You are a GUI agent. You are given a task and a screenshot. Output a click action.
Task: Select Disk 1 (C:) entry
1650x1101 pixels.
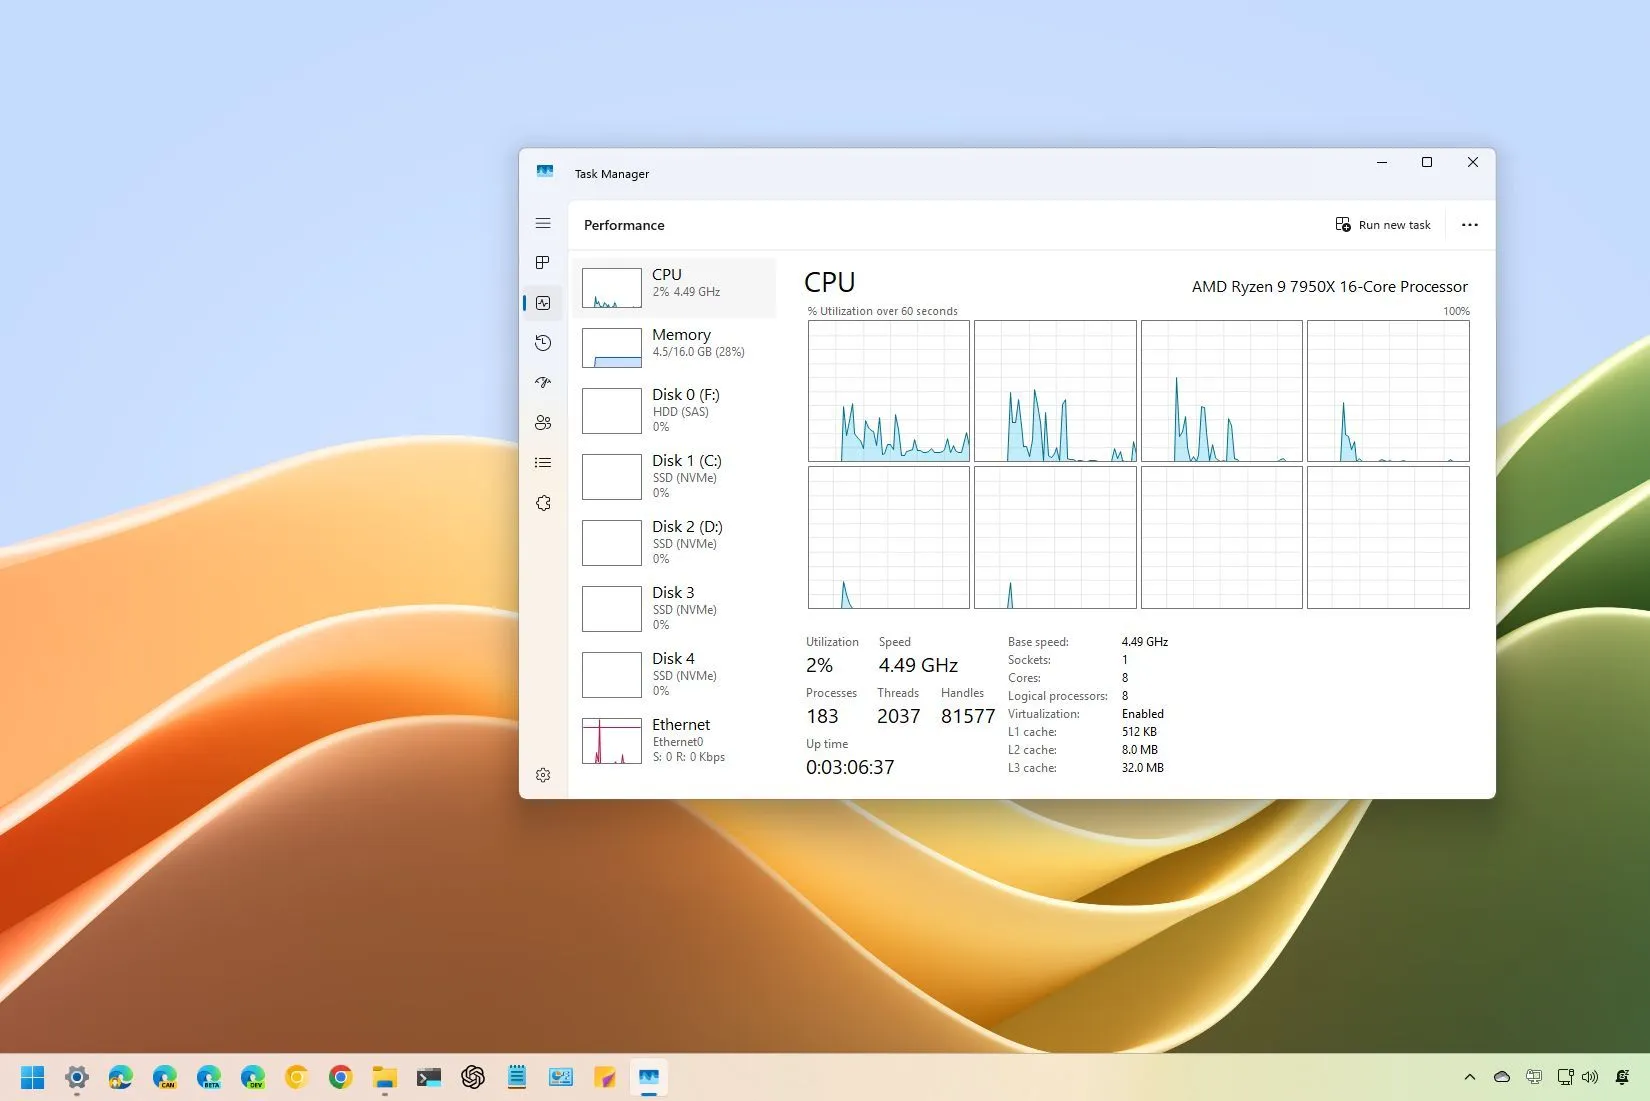coord(674,477)
